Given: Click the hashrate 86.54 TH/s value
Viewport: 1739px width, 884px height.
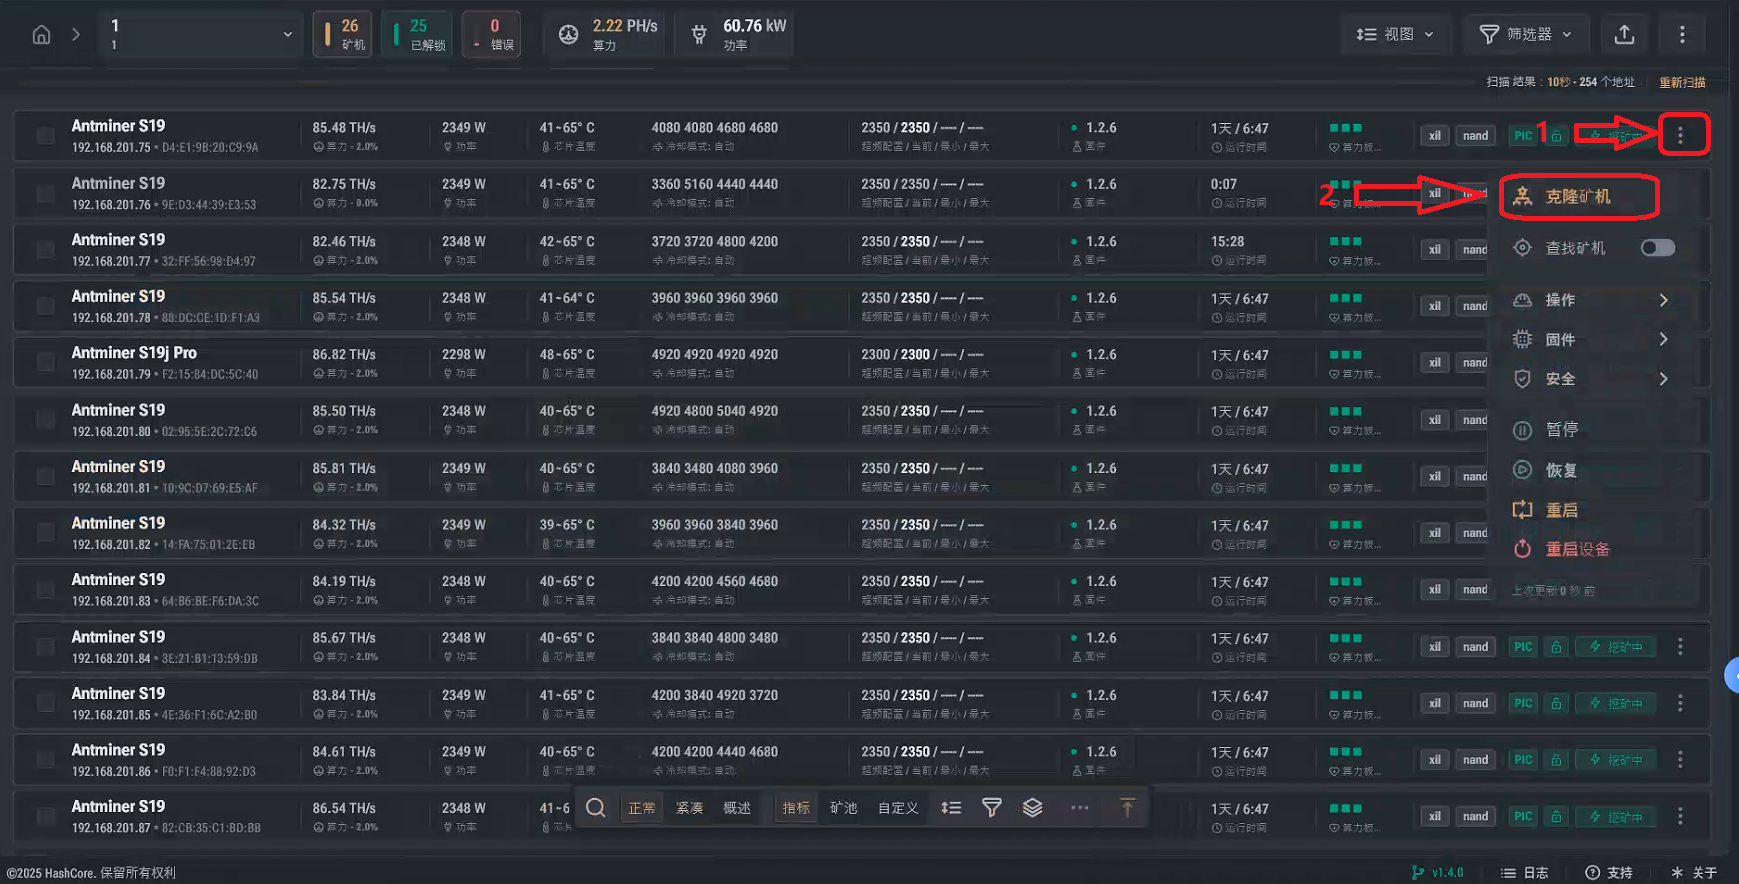Looking at the screenshot, I should point(344,808).
